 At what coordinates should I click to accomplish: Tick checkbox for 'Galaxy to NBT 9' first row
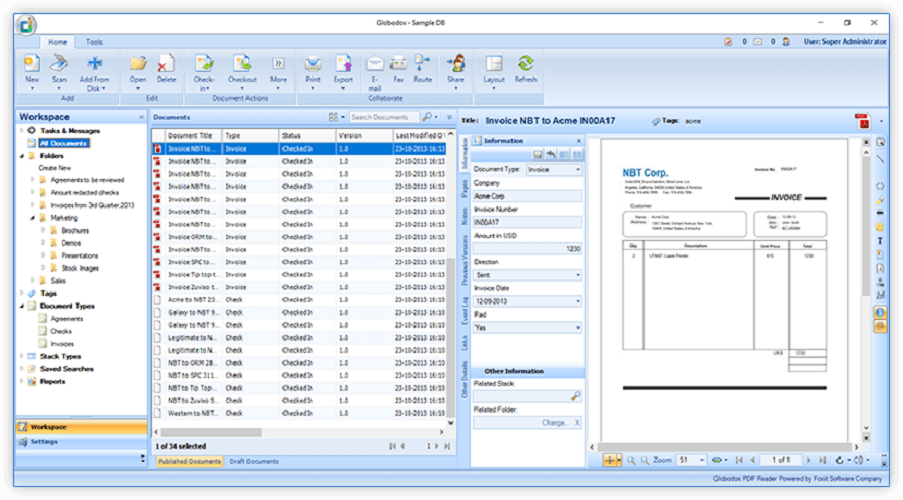coord(157,312)
